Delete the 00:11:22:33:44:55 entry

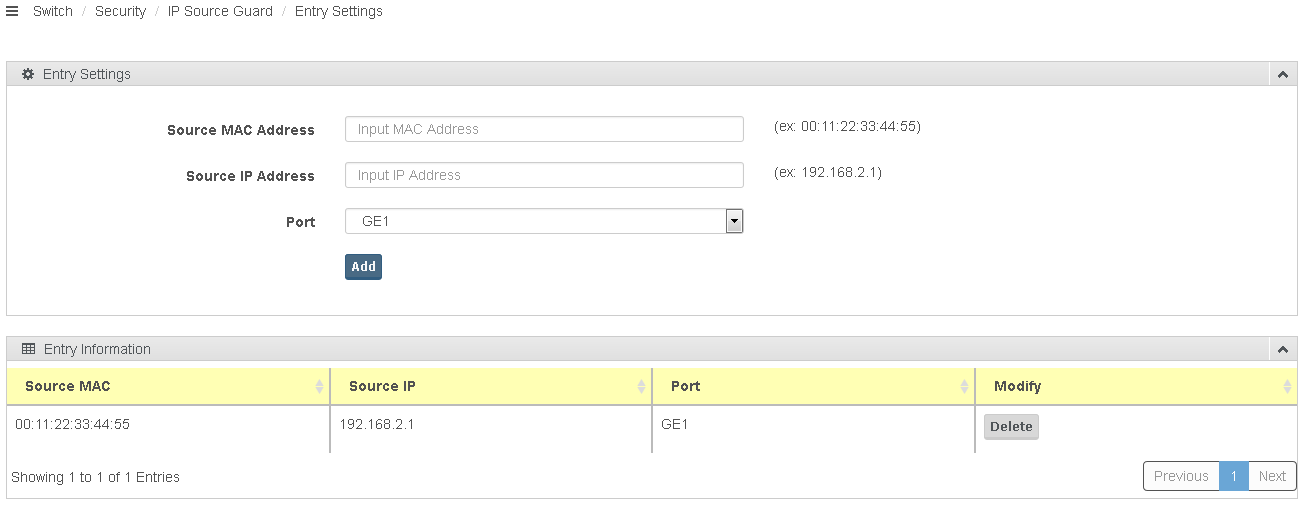click(x=1011, y=427)
